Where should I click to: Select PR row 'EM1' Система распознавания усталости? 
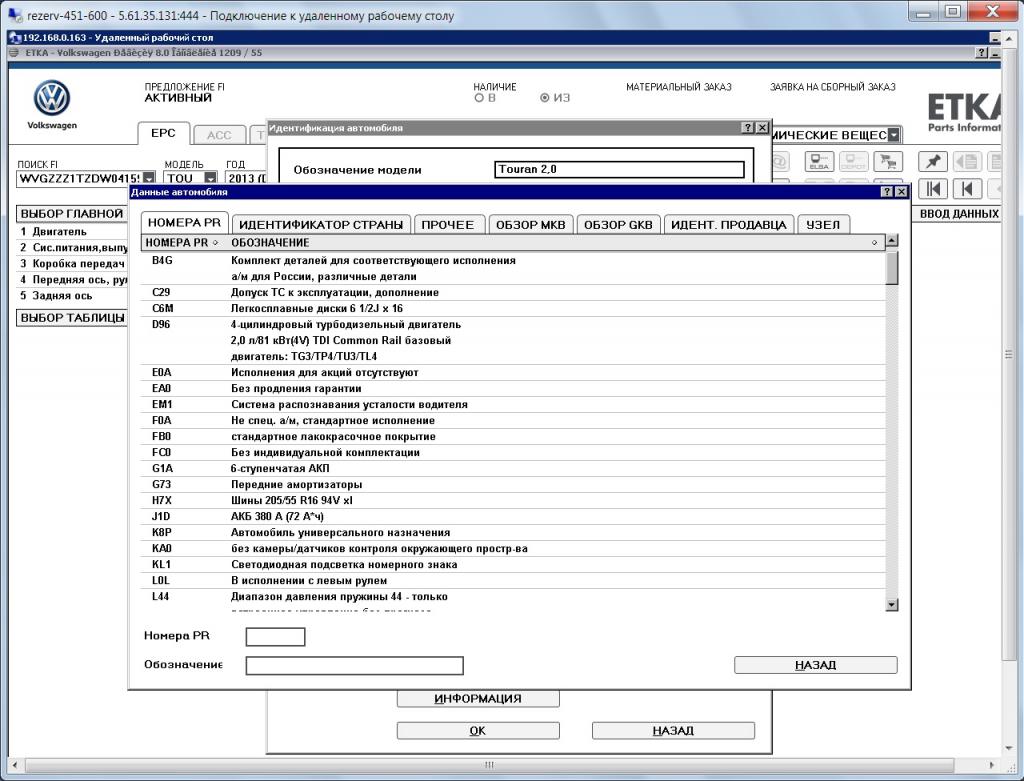tap(513, 405)
